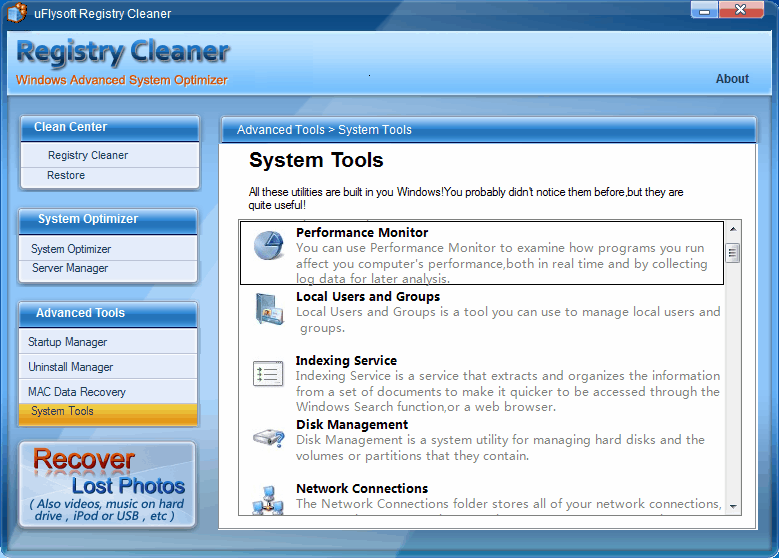Click the Clean Center section header
The width and height of the screenshot is (779, 558).
click(x=110, y=128)
